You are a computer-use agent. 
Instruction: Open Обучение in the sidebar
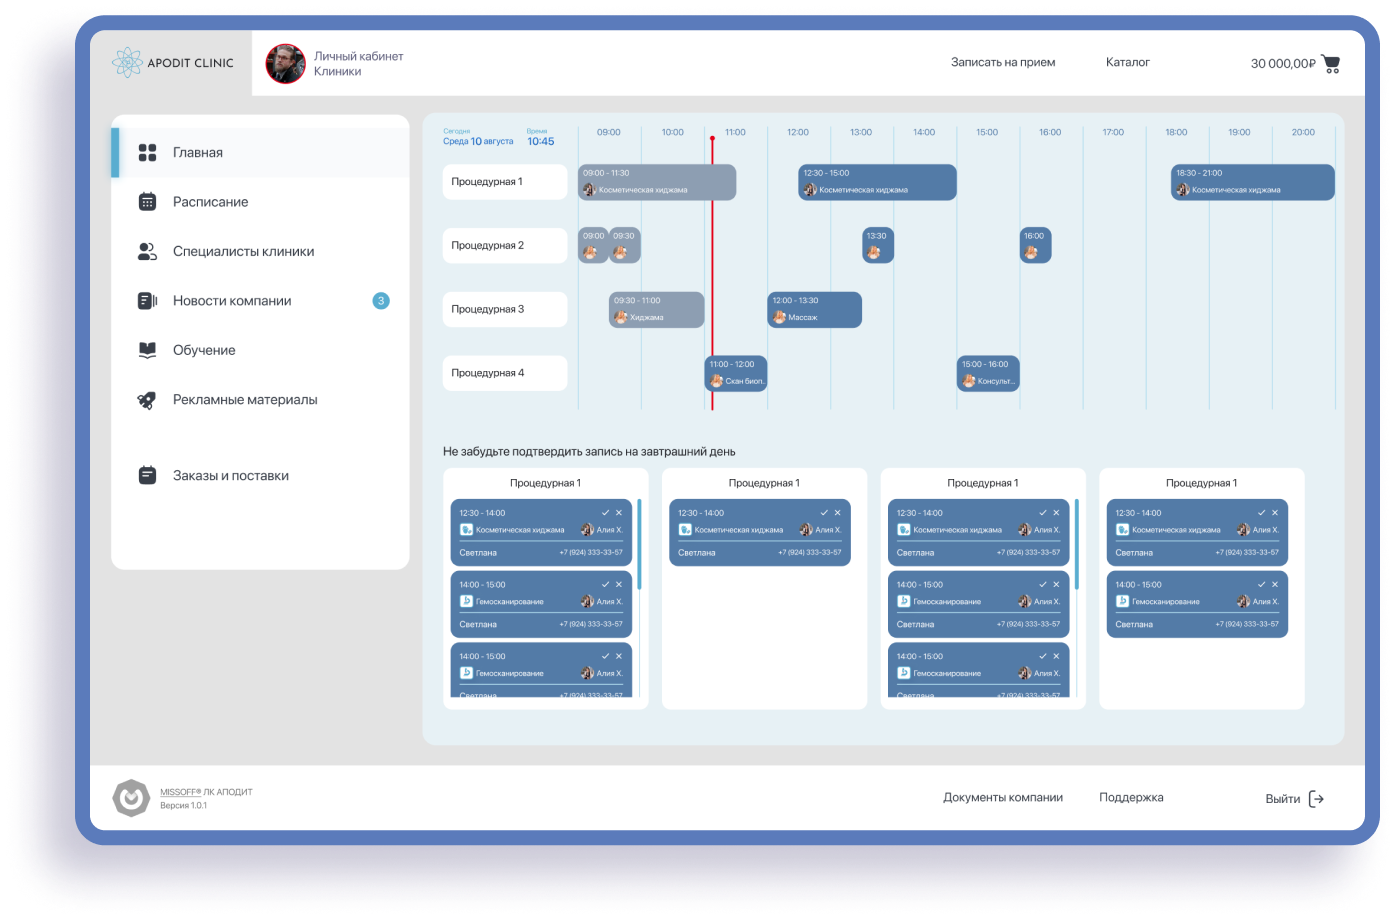260,350
